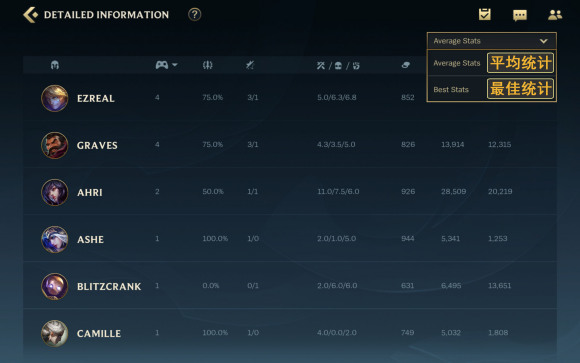Viewport: 580px width, 363px height.
Task: Click the win rate column icon
Action: tap(208, 65)
